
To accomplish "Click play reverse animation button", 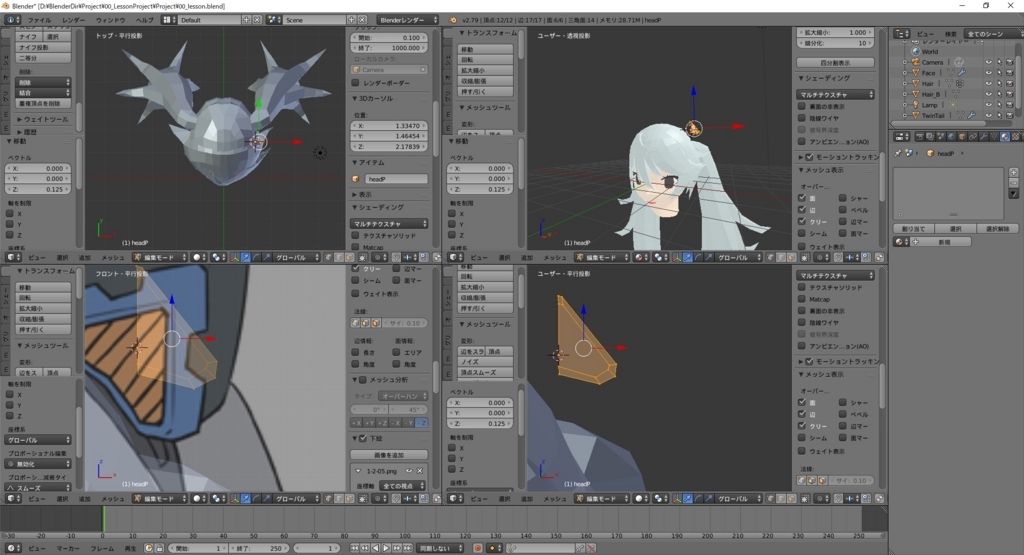I will pyautogui.click(x=376, y=548).
